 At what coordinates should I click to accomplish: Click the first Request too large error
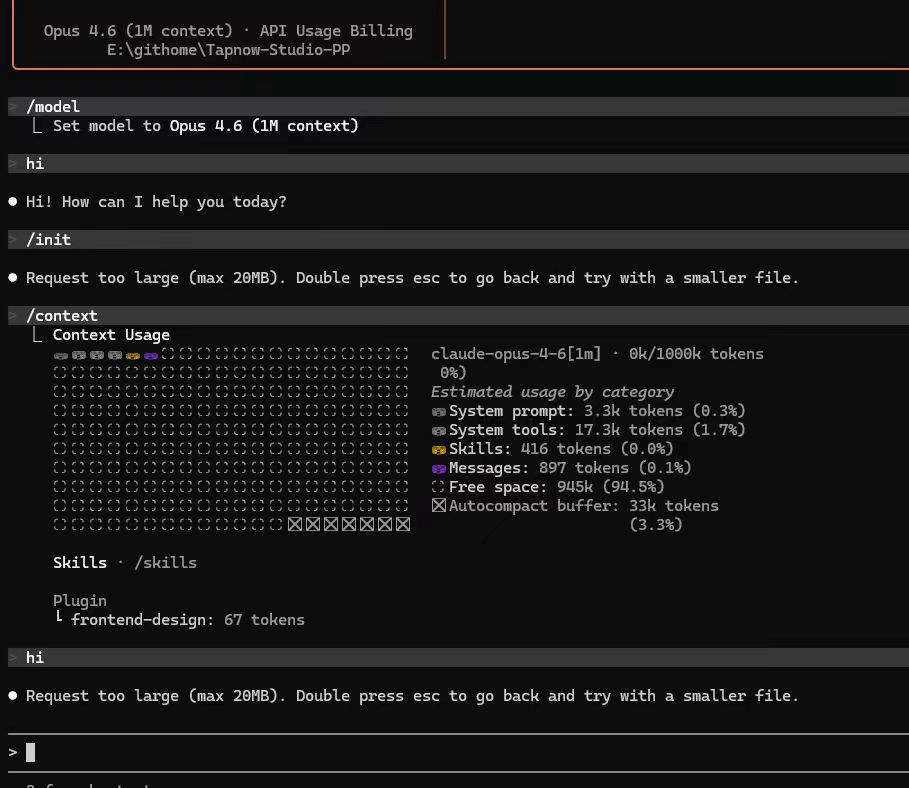coord(412,278)
